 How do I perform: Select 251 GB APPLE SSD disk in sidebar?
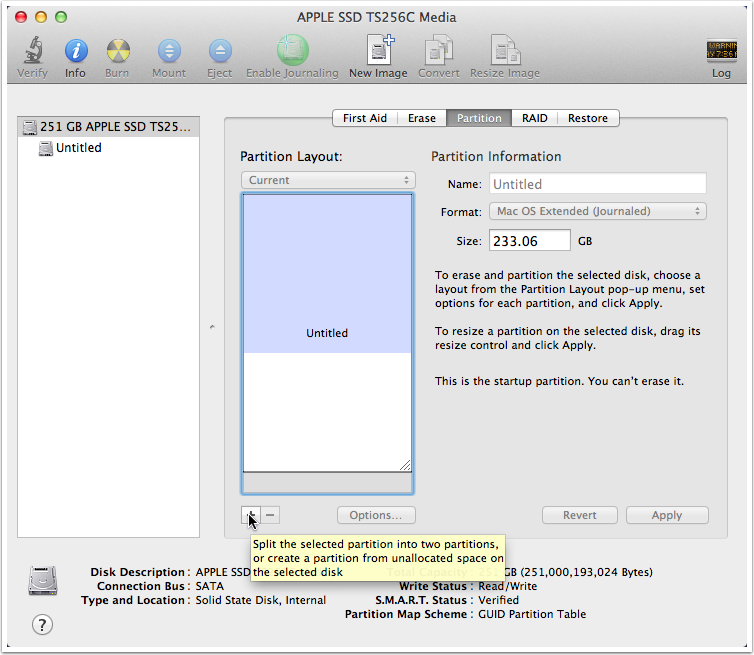click(108, 126)
